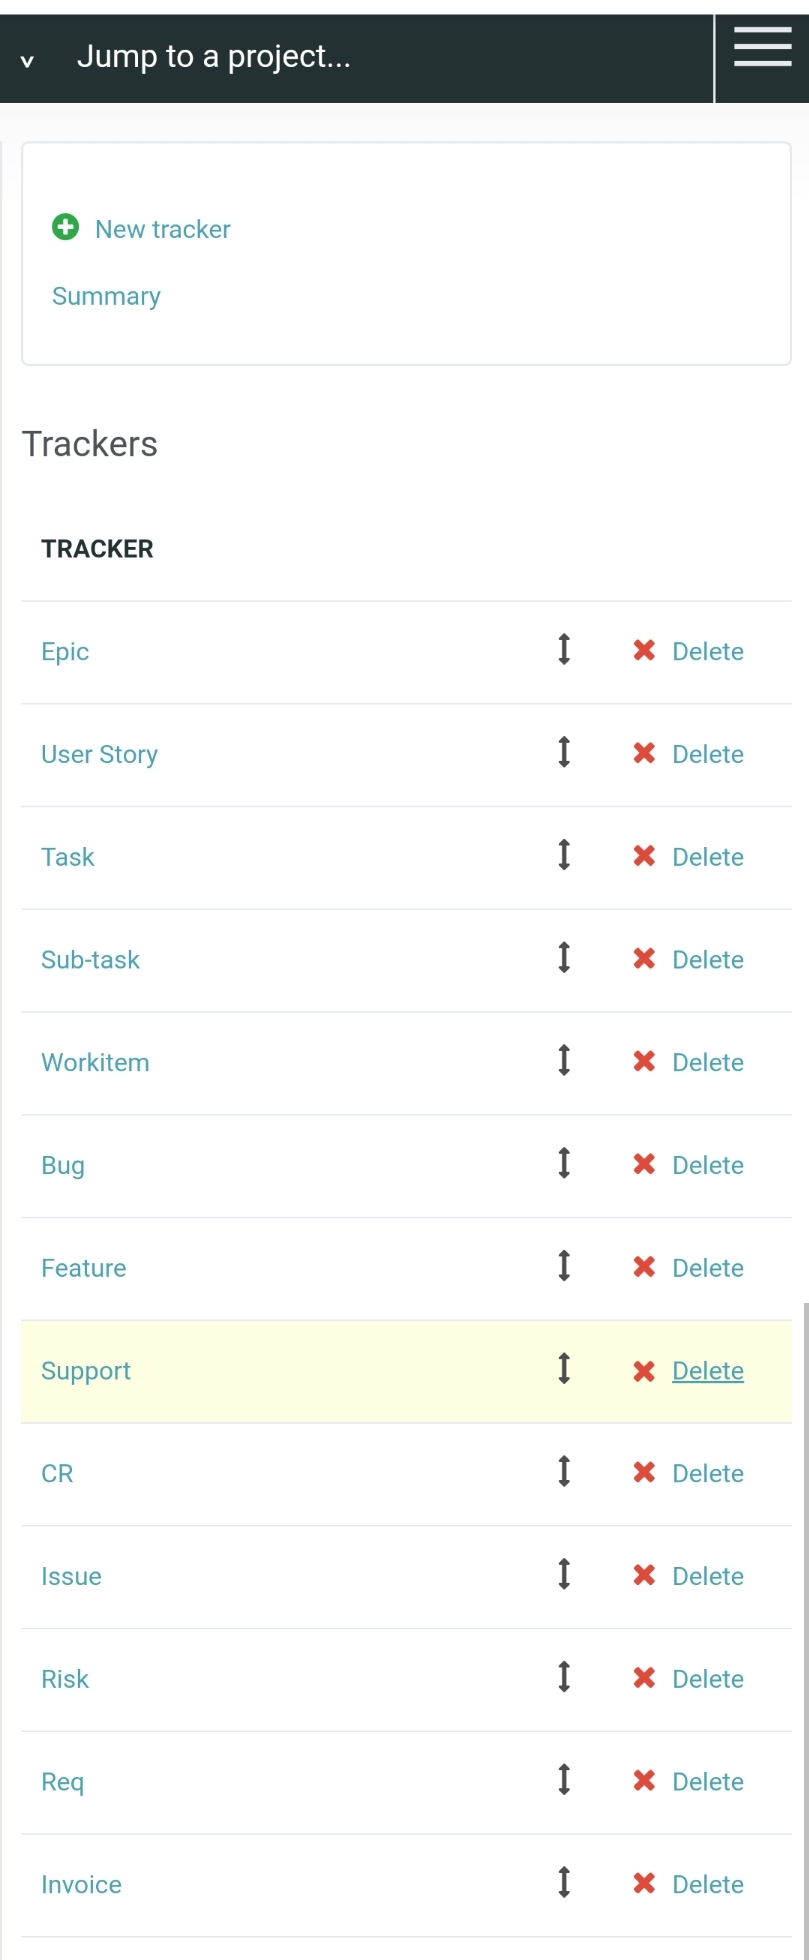Viewport: 809px width, 1960px height.
Task: Click the green plus New tracker icon
Action: tap(65, 228)
